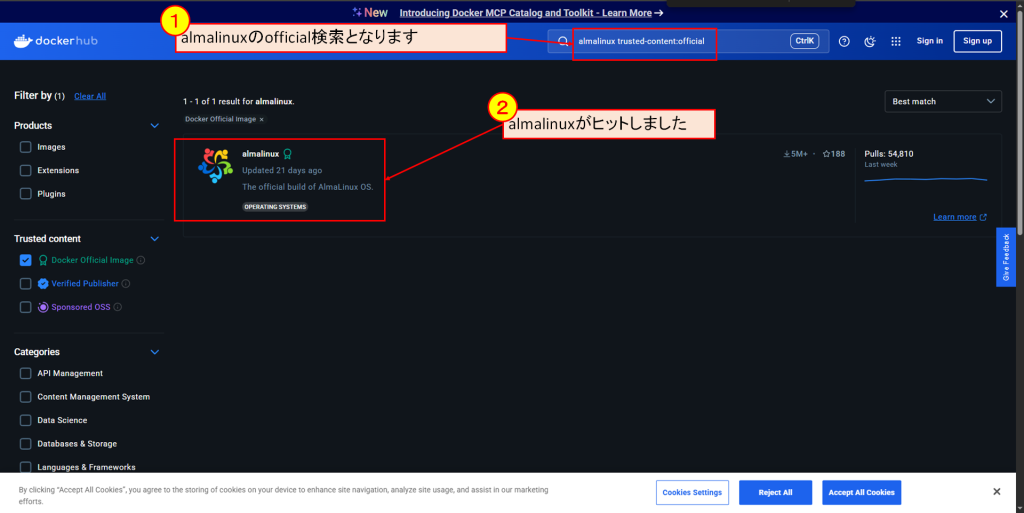The image size is (1024, 513).
Task: Open the apps grid icon
Action: [x=896, y=41]
